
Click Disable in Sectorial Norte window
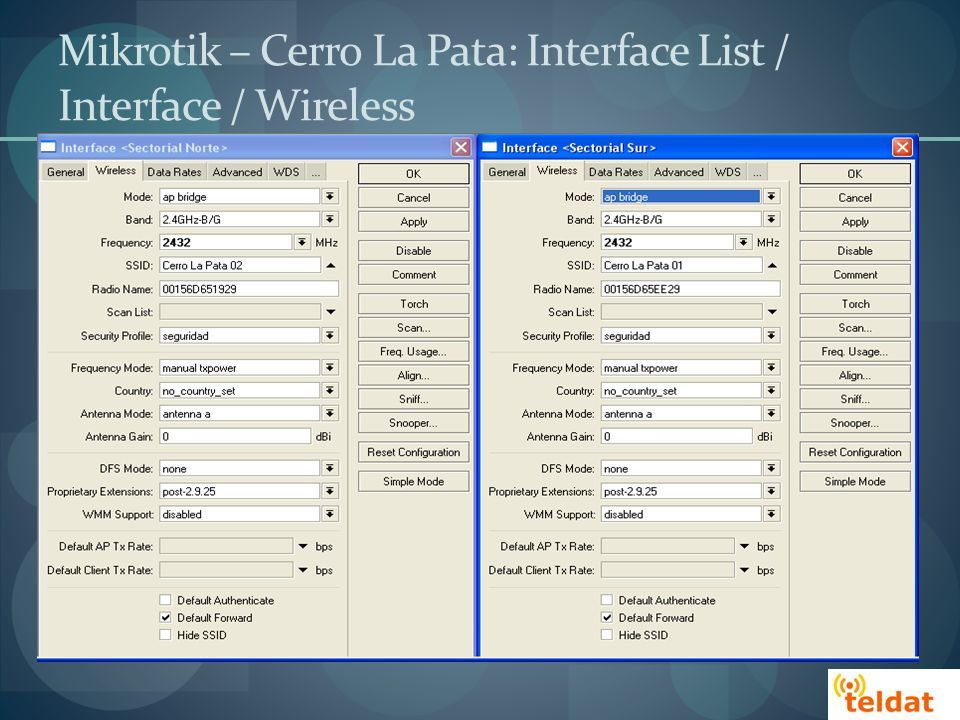coord(414,251)
